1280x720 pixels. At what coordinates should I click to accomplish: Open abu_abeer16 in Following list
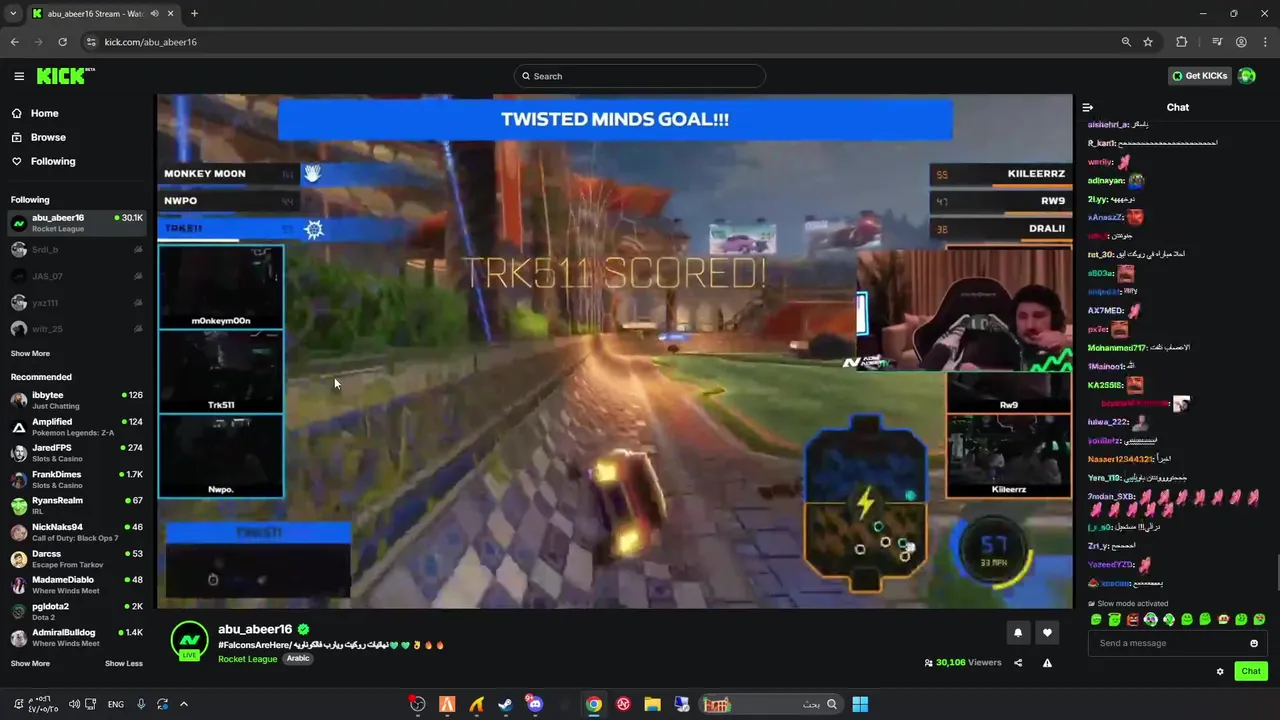click(x=77, y=222)
